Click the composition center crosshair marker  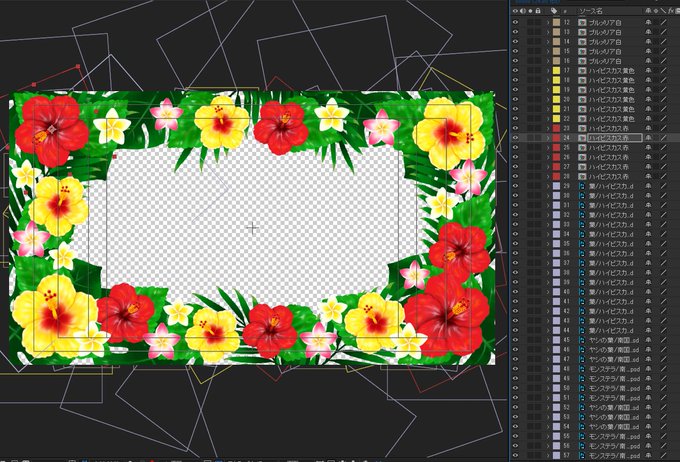point(252,228)
